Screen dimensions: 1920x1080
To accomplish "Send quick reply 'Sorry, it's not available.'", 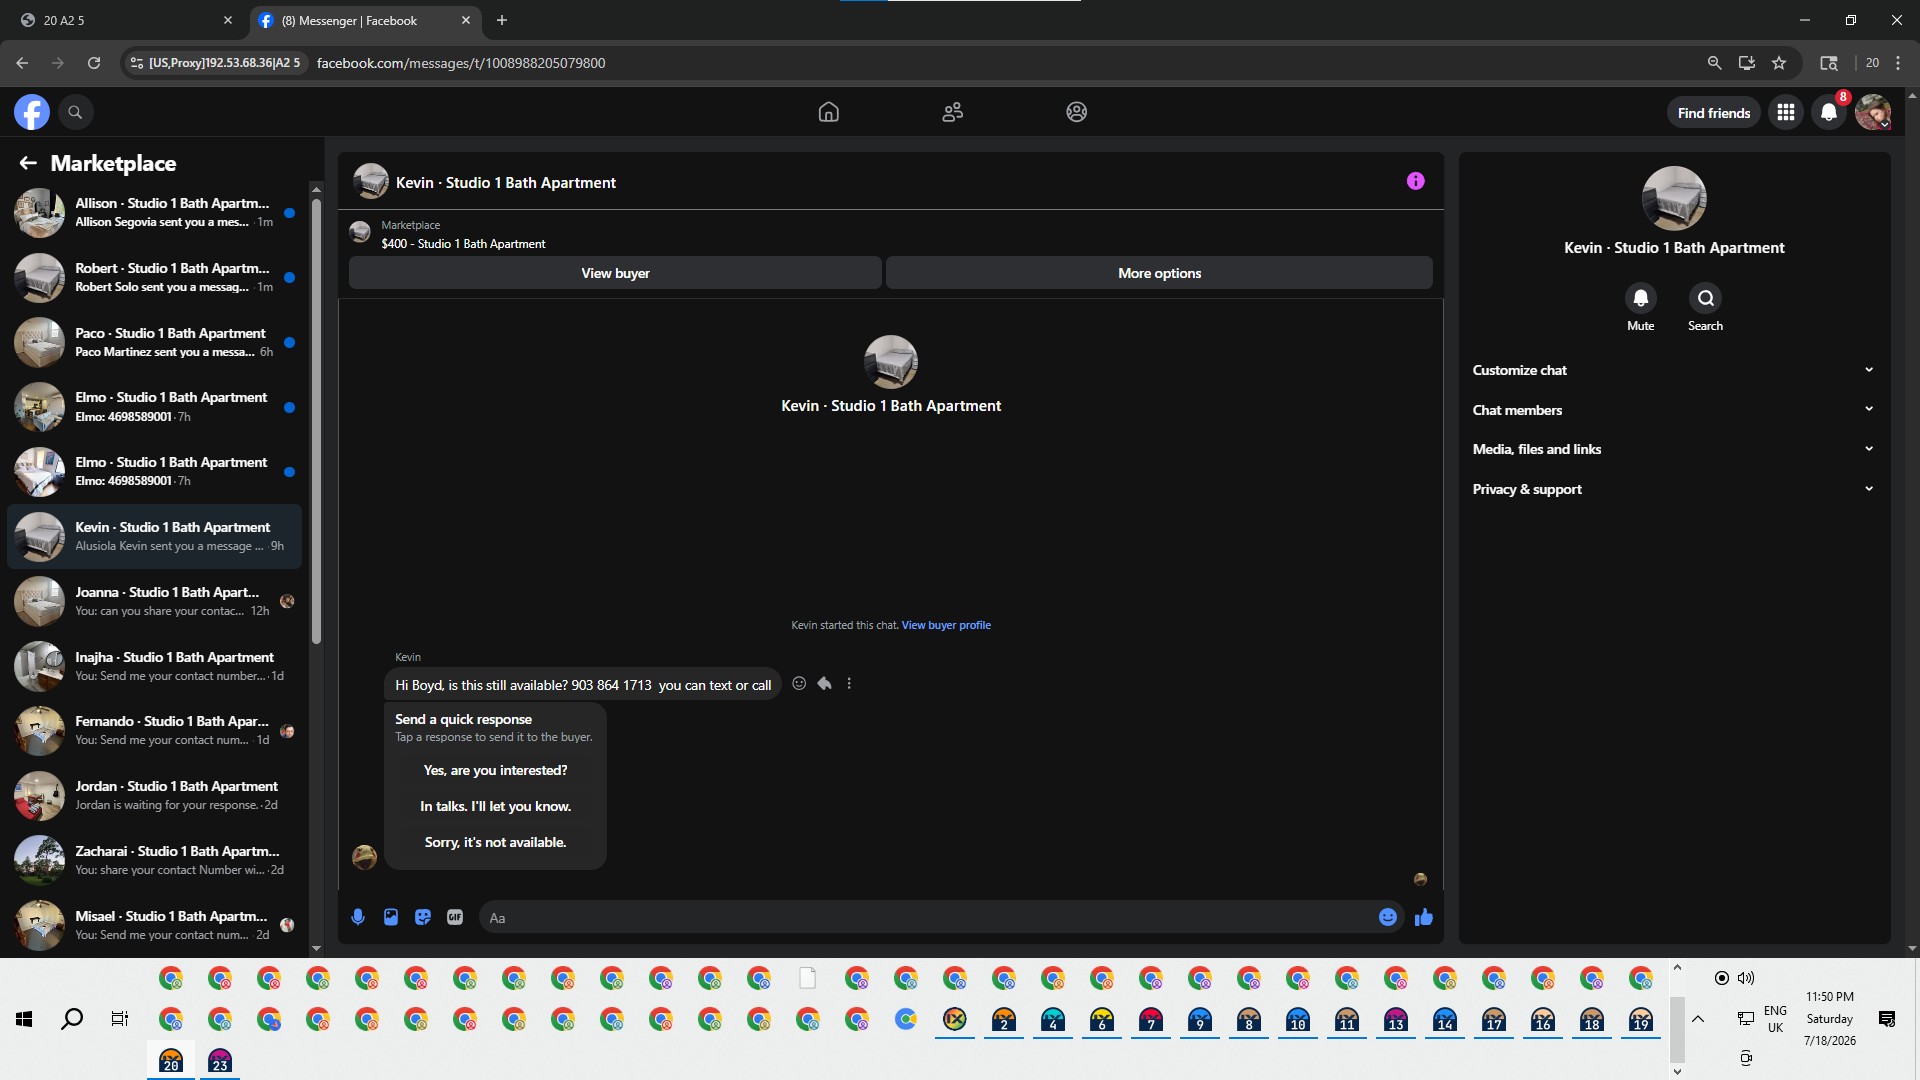I will (x=495, y=842).
